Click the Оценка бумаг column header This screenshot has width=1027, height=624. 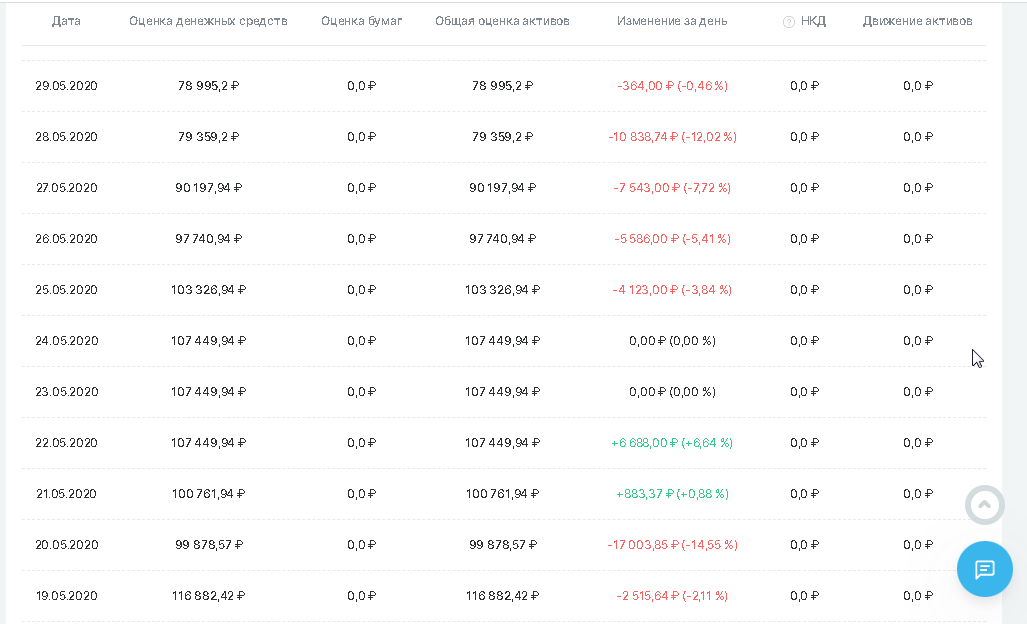pyautogui.click(x=361, y=21)
